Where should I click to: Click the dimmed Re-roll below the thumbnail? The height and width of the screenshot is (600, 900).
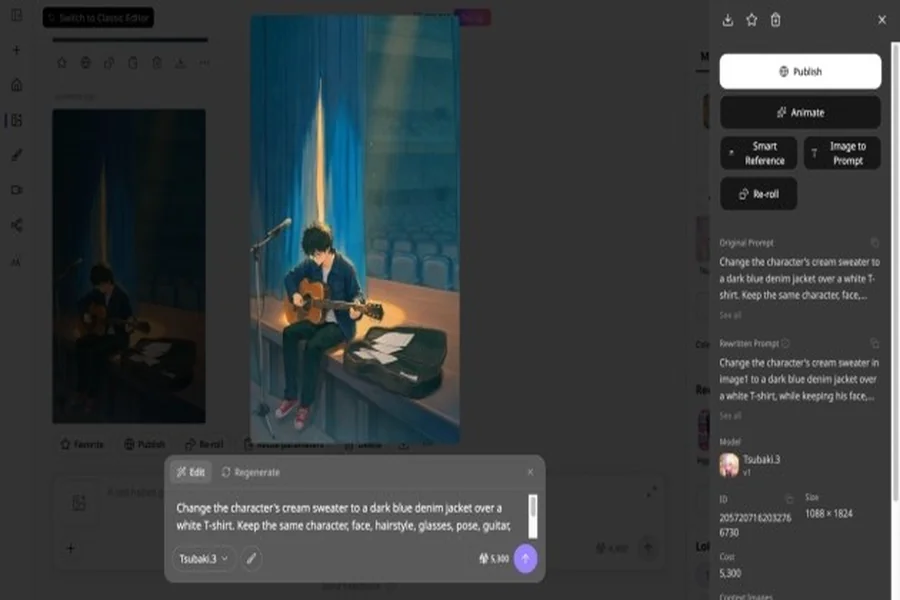tap(204, 444)
